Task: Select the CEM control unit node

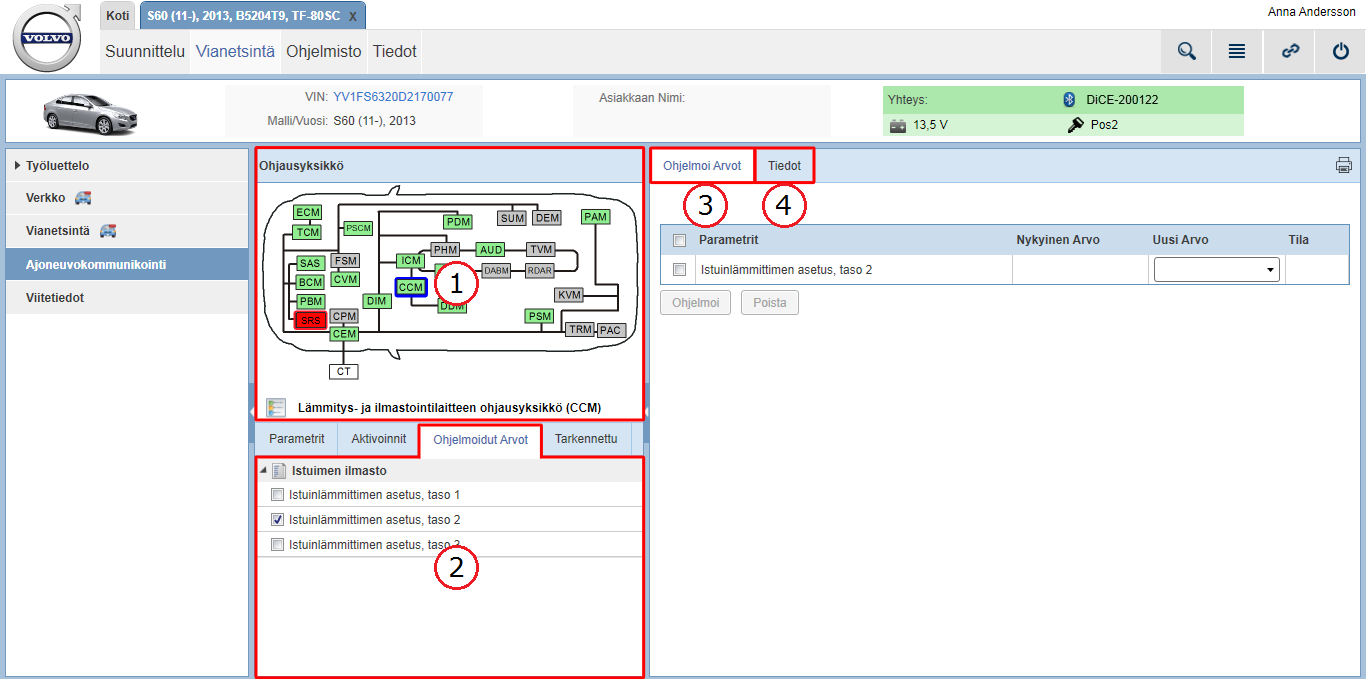Action: 344,334
